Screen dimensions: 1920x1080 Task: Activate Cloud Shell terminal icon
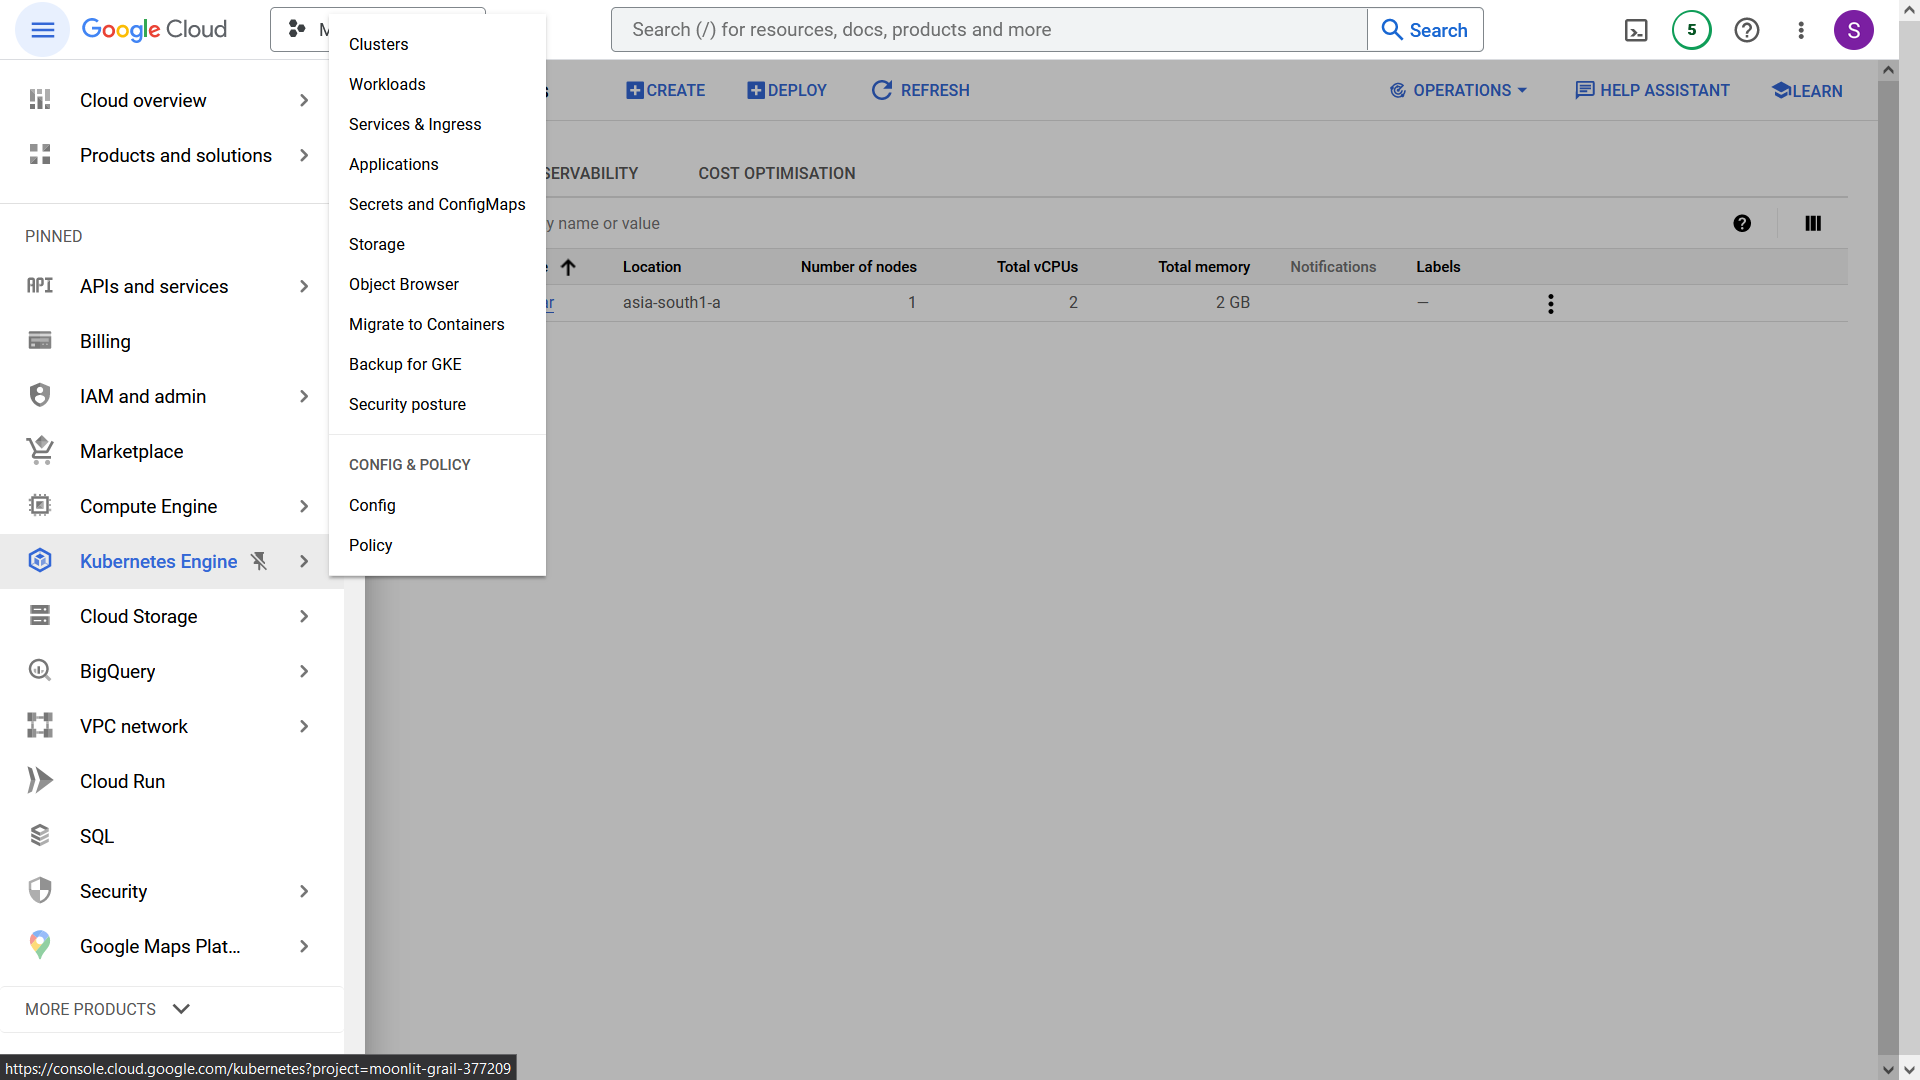click(1636, 30)
